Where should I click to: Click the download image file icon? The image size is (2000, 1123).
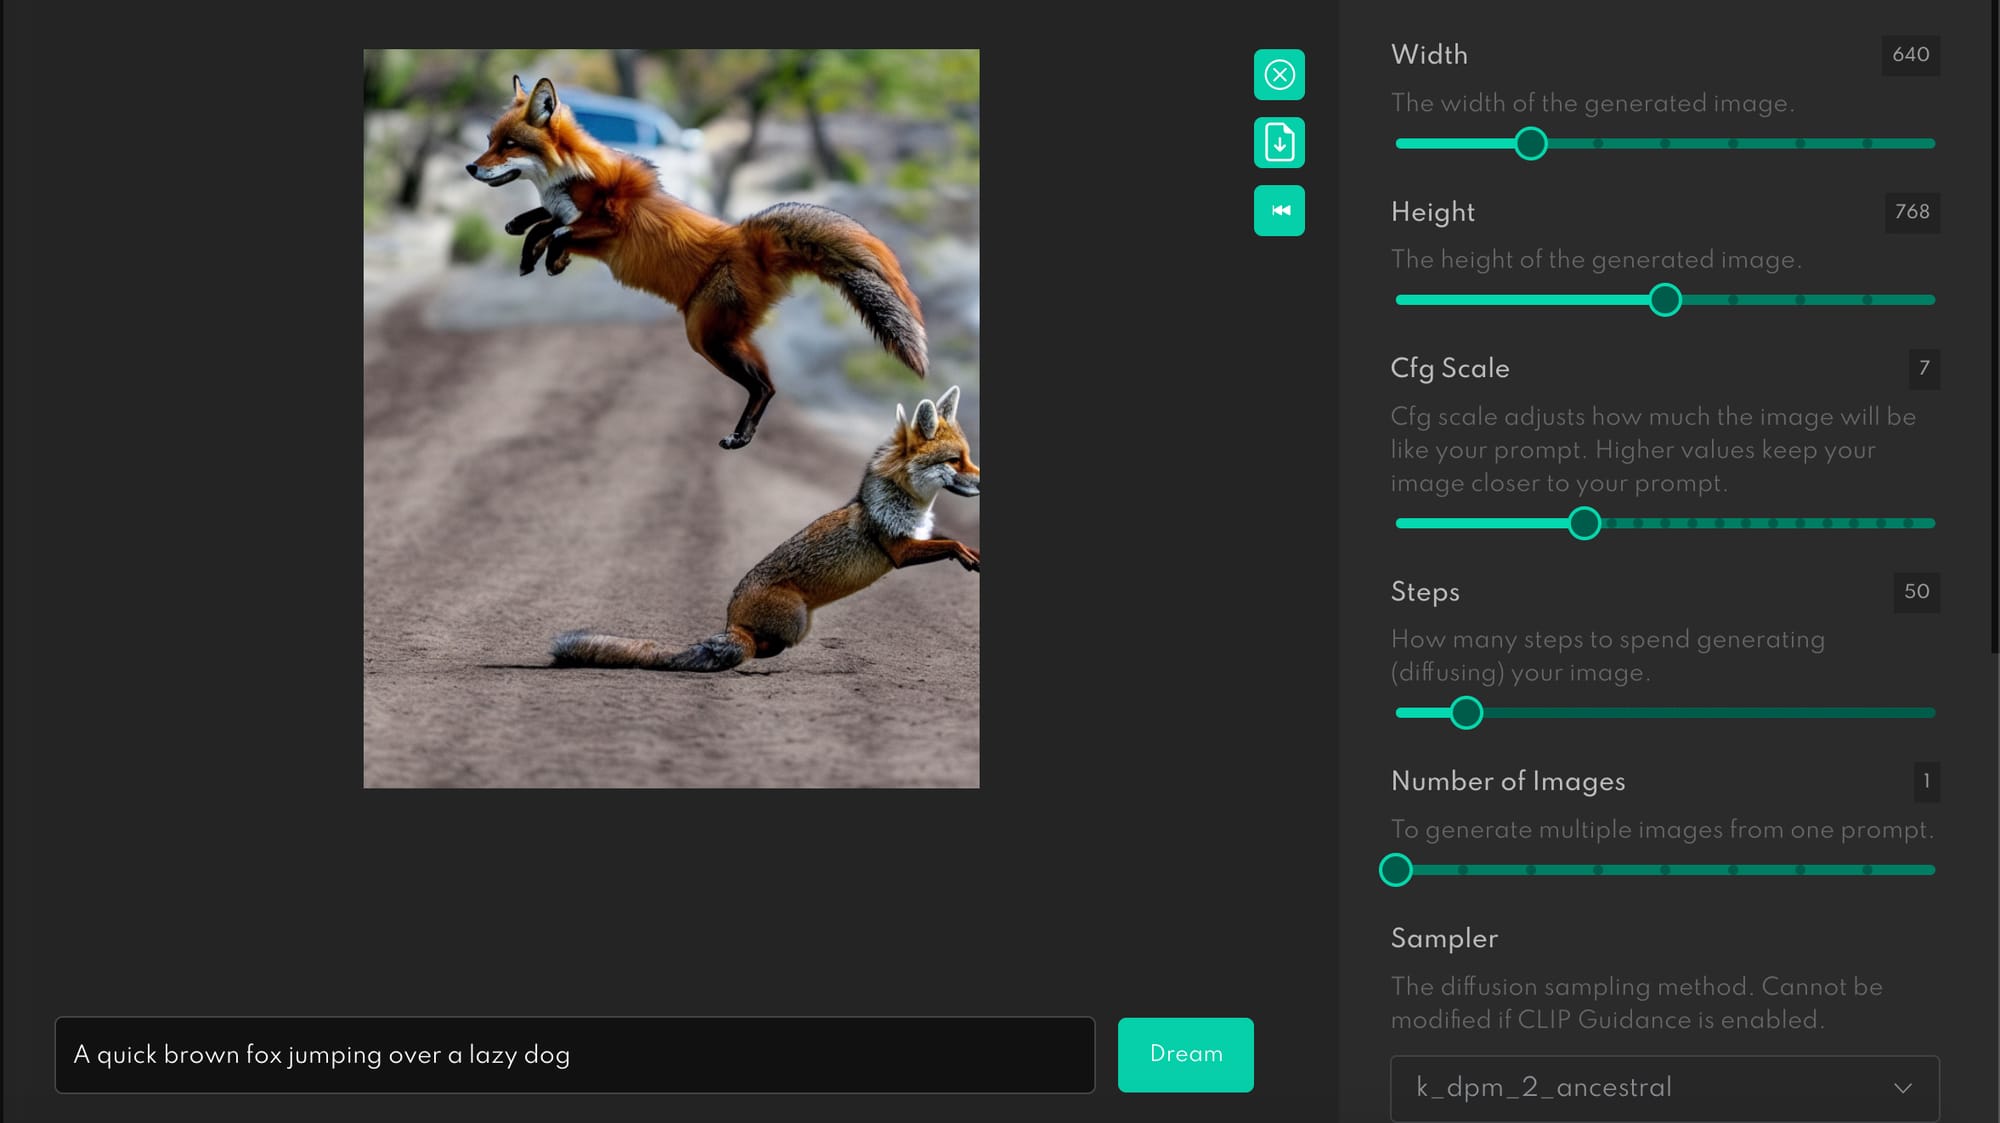(x=1279, y=142)
